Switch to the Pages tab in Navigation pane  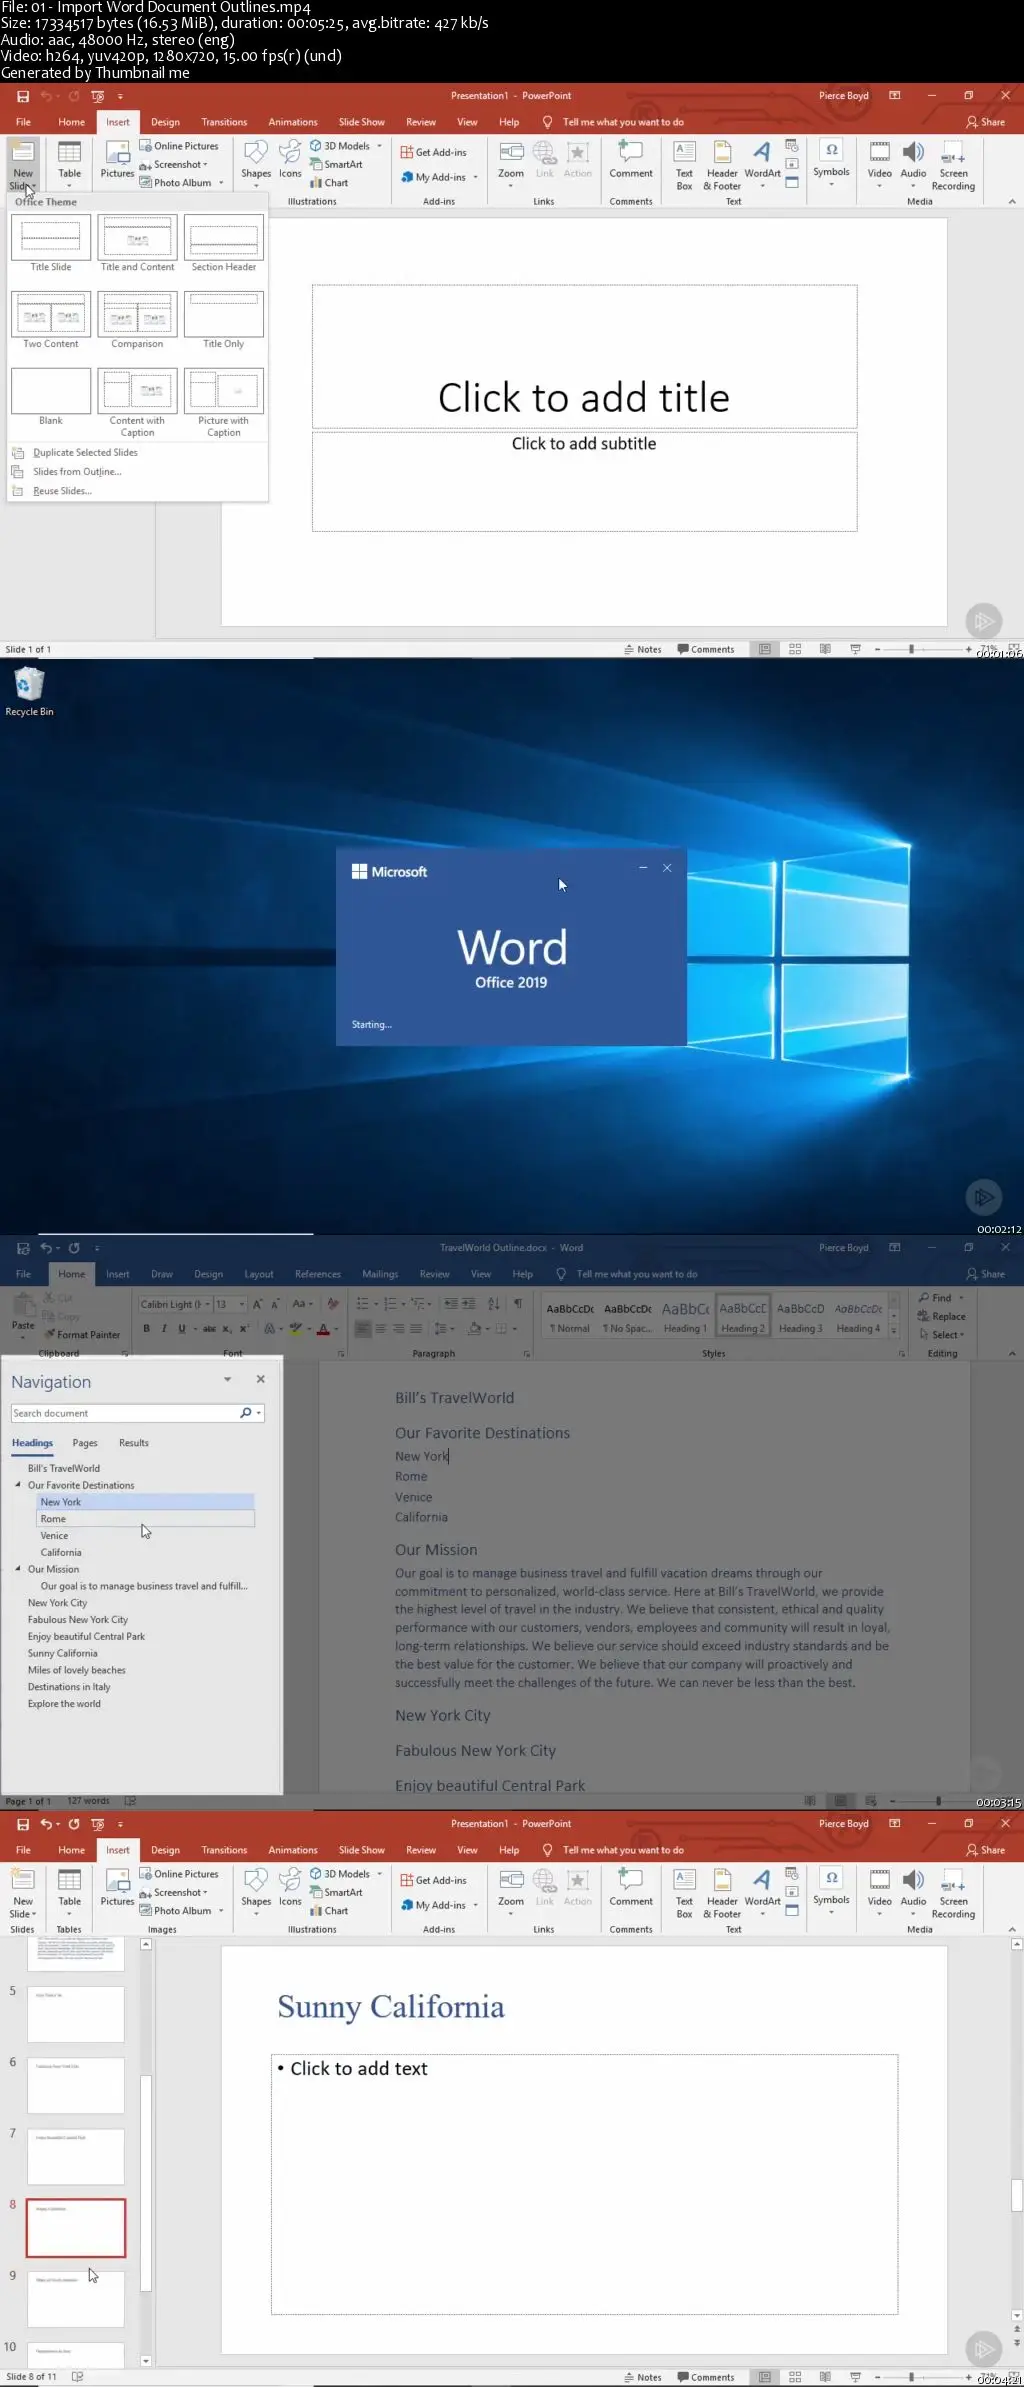pos(85,1443)
